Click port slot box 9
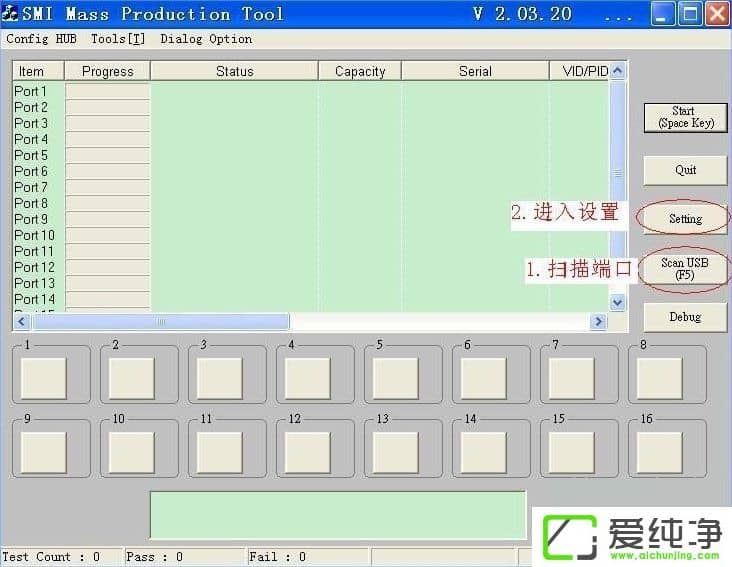The image size is (732, 567). [x=43, y=452]
